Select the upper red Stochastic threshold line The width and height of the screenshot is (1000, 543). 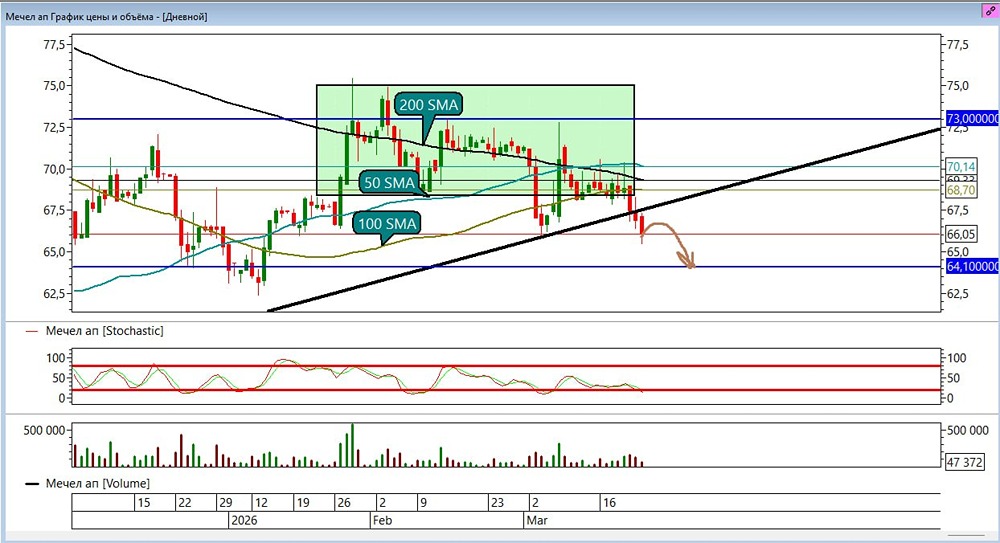(506, 366)
